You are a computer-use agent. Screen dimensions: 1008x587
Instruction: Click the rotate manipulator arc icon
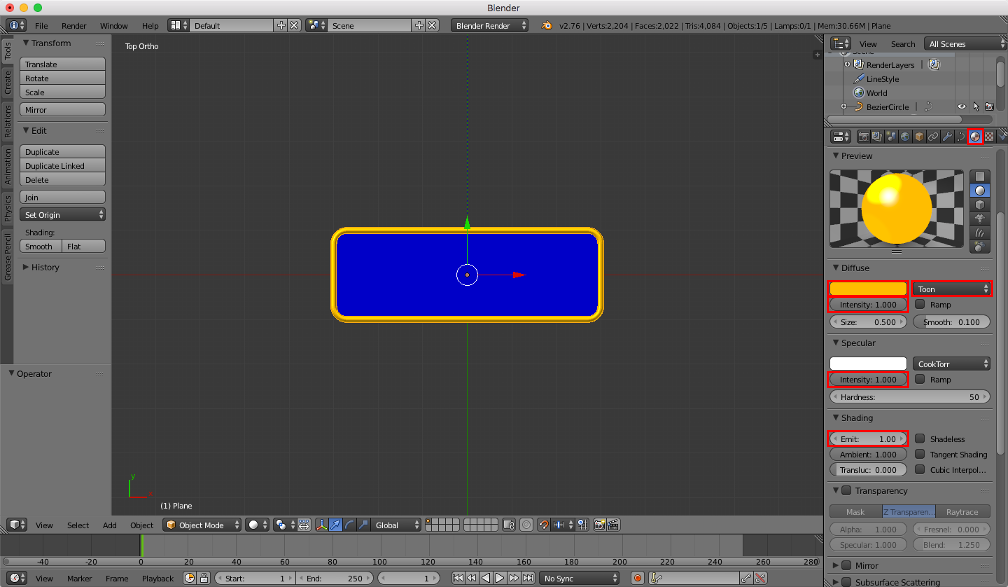(350, 525)
